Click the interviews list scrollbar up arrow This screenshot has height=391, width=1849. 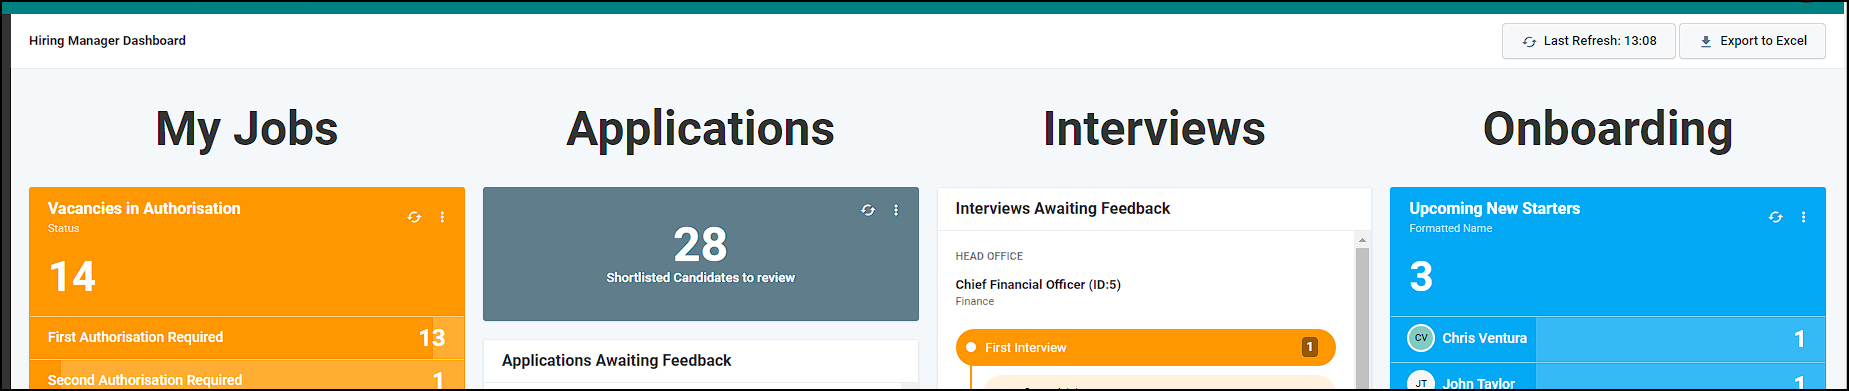tap(1362, 240)
